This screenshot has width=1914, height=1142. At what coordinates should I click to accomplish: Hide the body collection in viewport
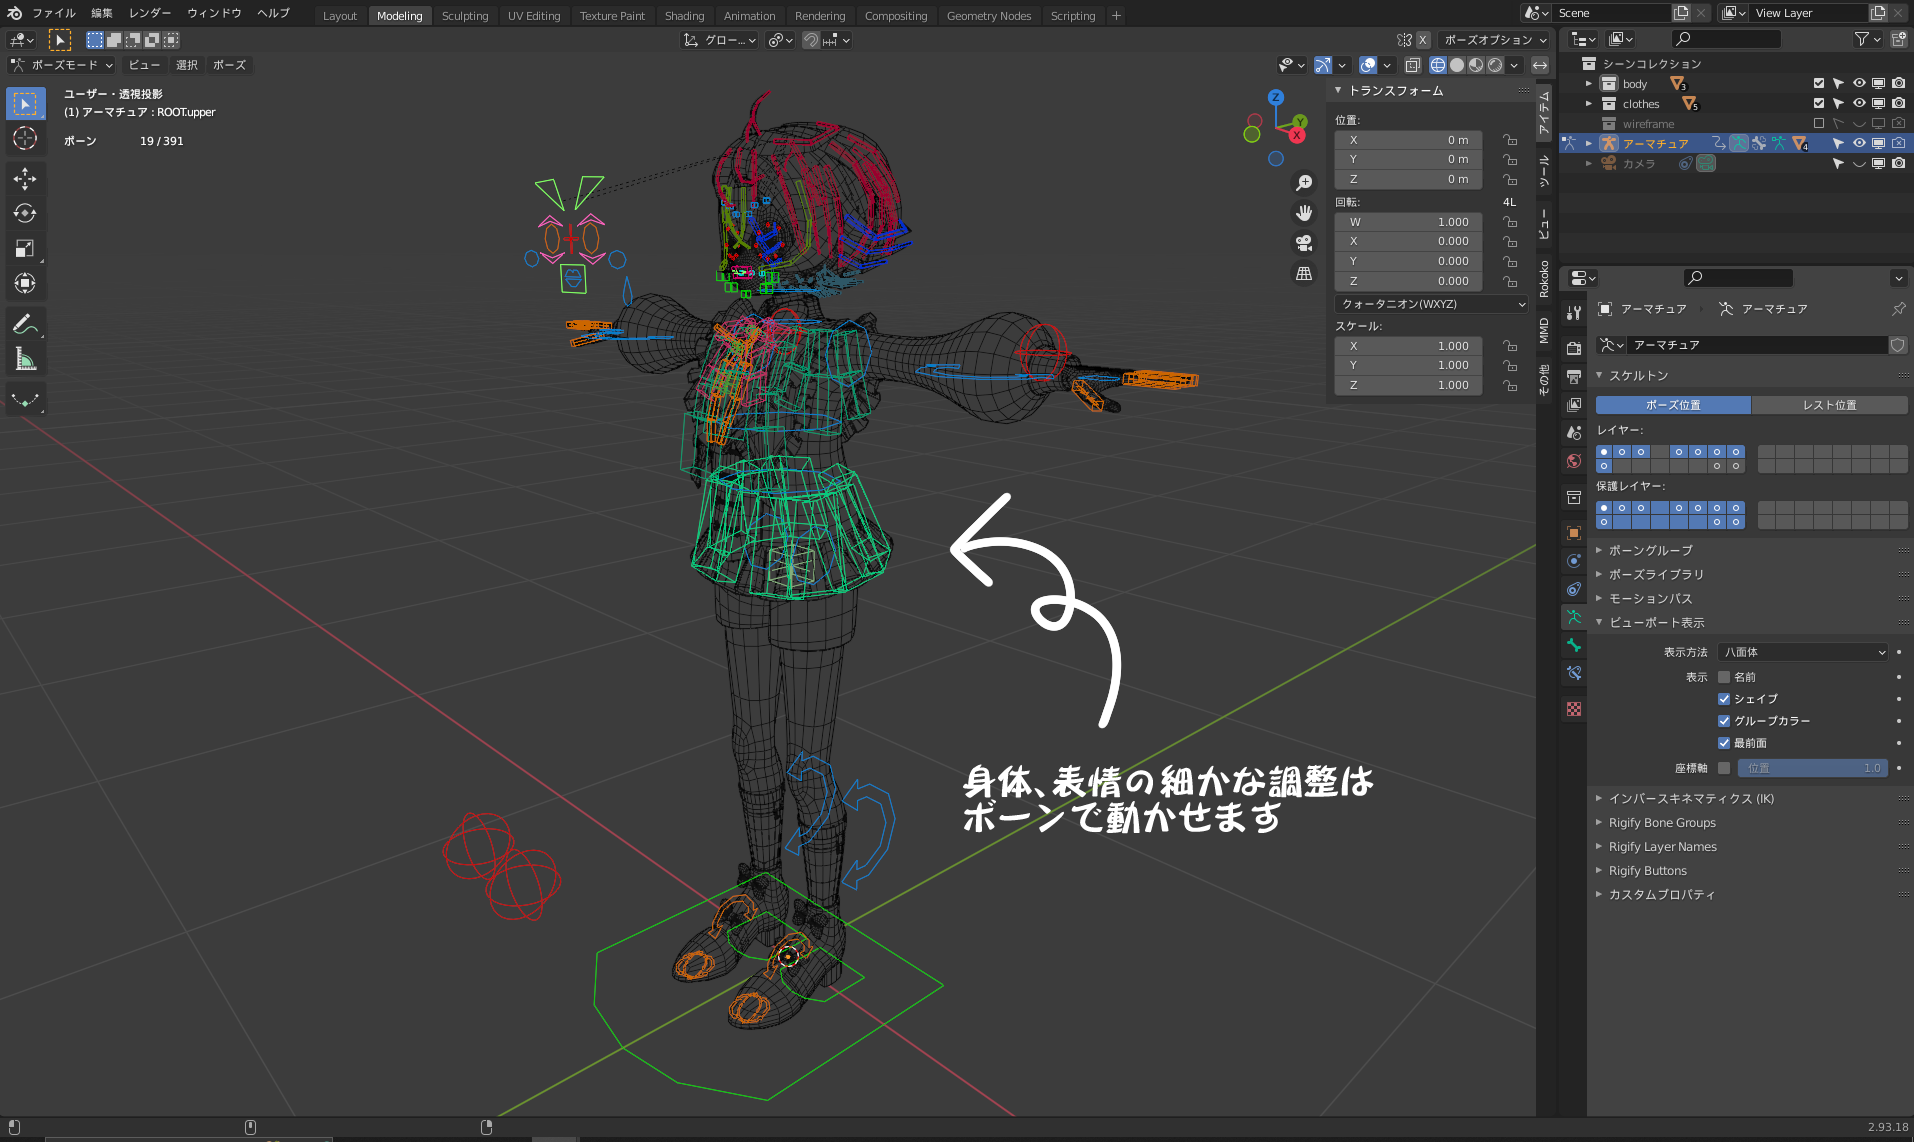point(1859,84)
